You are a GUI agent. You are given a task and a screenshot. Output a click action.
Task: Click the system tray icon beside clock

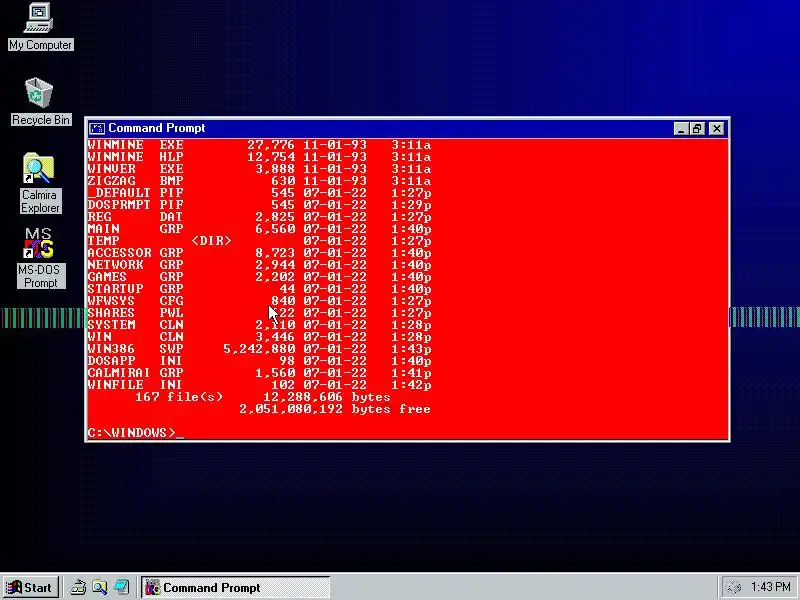(x=733, y=587)
